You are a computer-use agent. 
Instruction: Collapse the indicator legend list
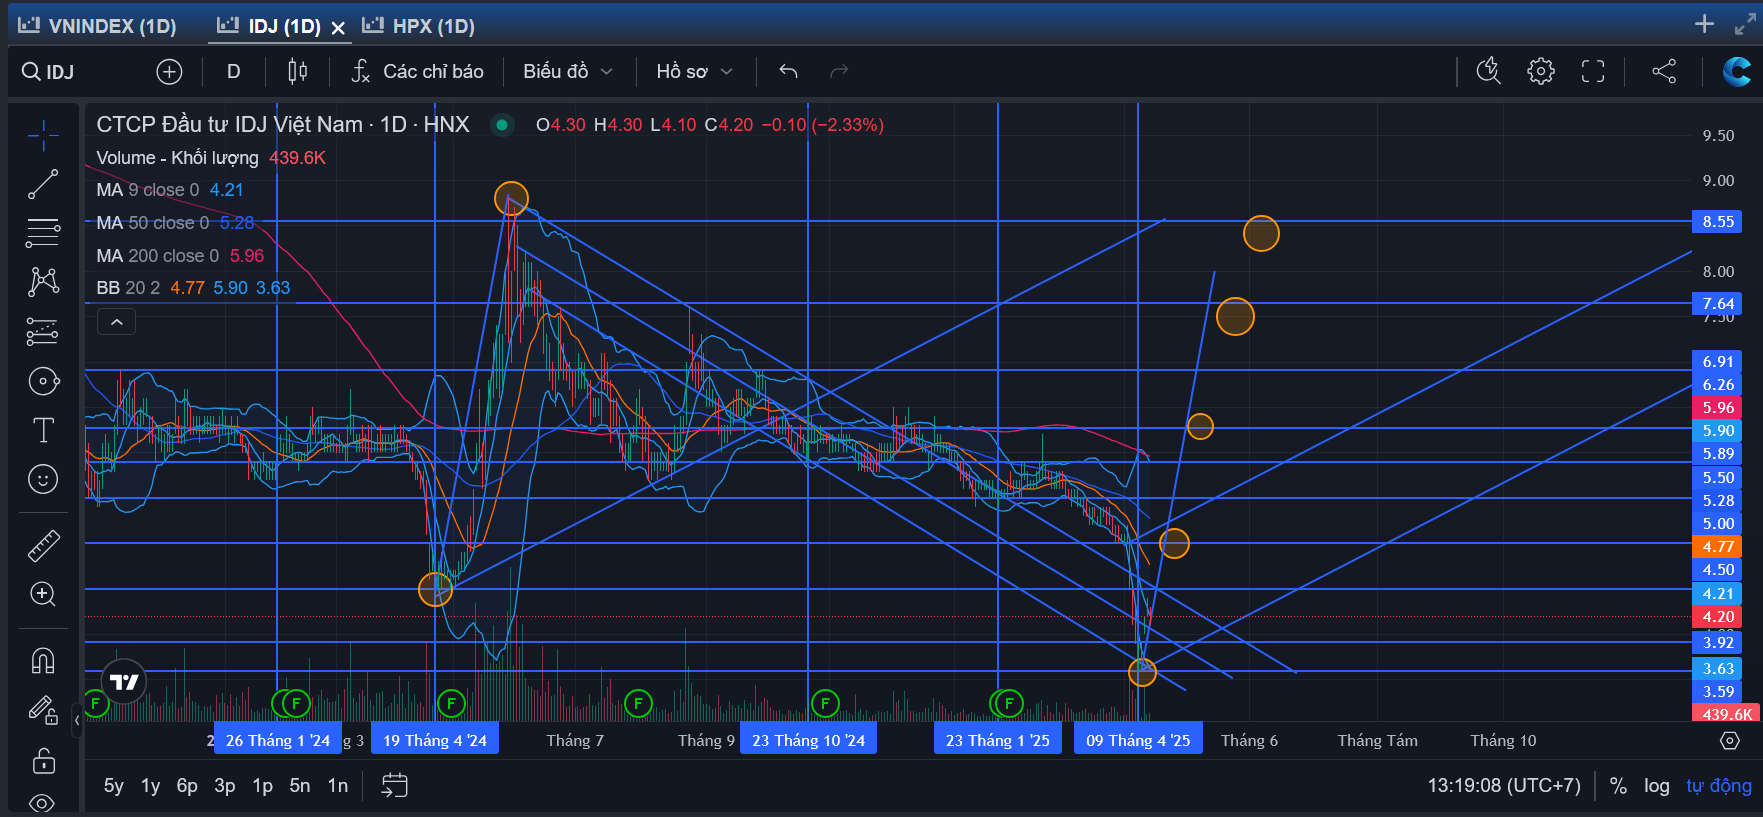click(116, 322)
